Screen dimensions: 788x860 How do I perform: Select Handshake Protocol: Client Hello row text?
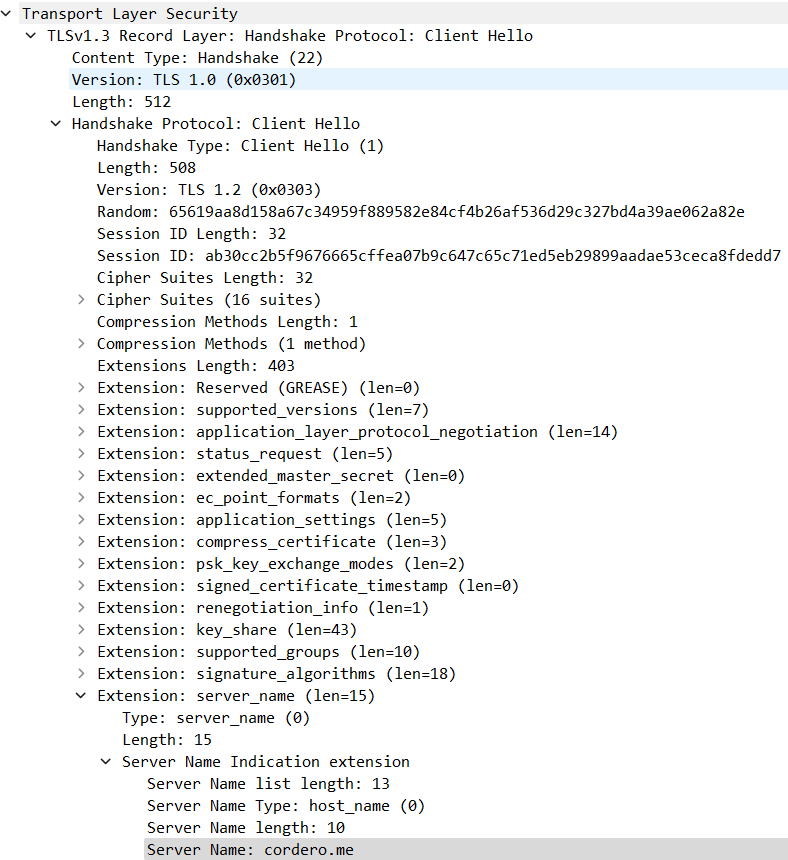[216, 123]
